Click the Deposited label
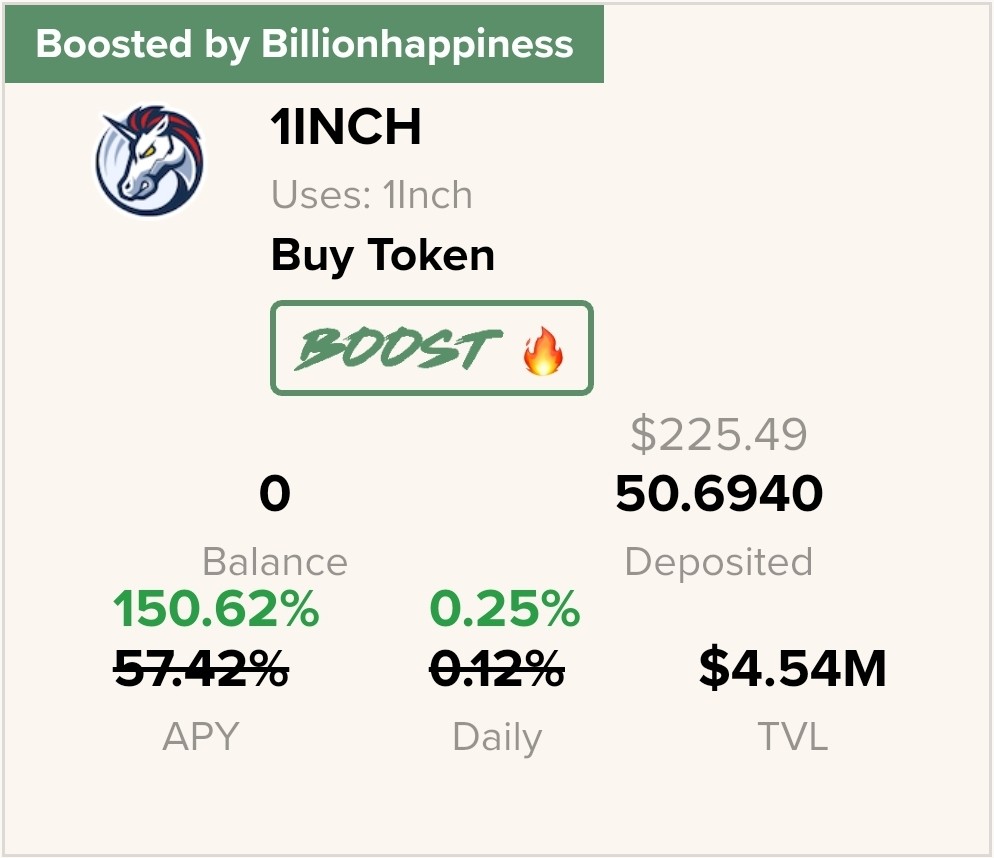This screenshot has height=858, width=994. (719, 562)
